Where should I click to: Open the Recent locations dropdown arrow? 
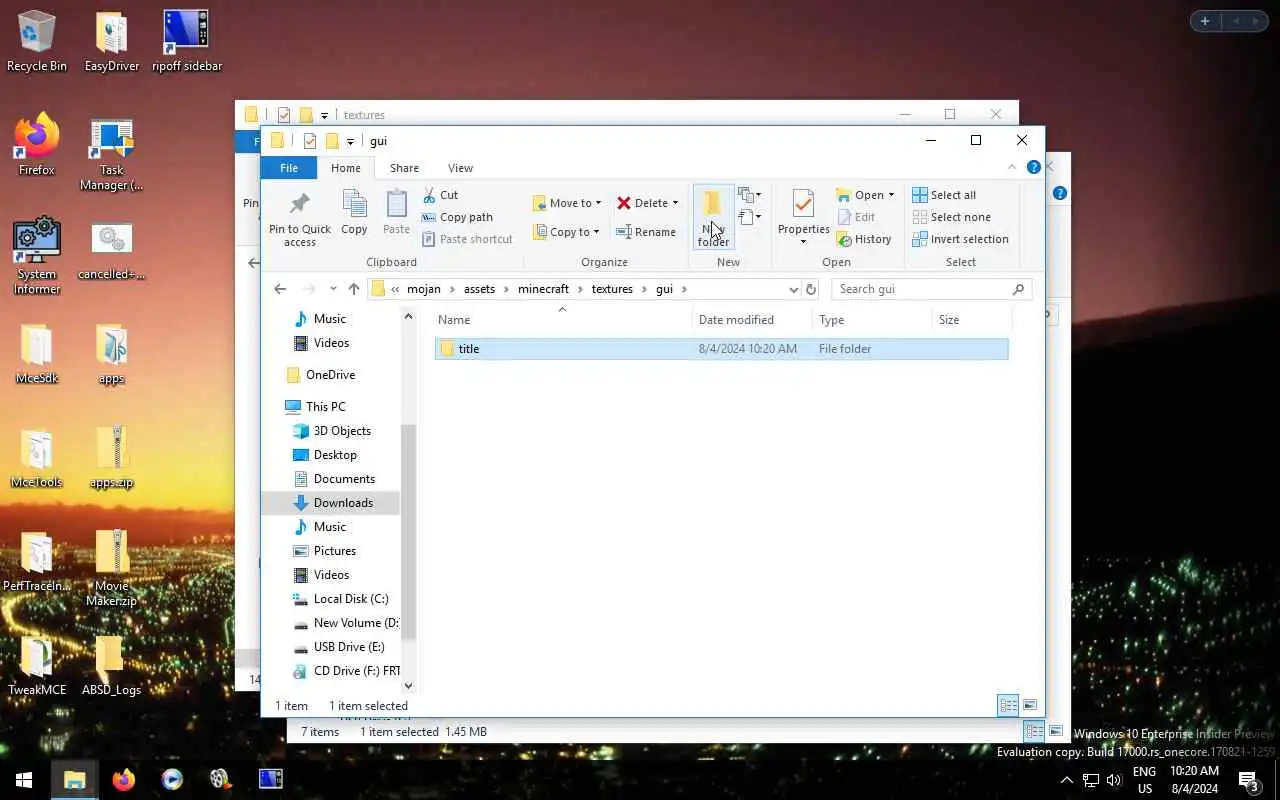pyautogui.click(x=333, y=289)
